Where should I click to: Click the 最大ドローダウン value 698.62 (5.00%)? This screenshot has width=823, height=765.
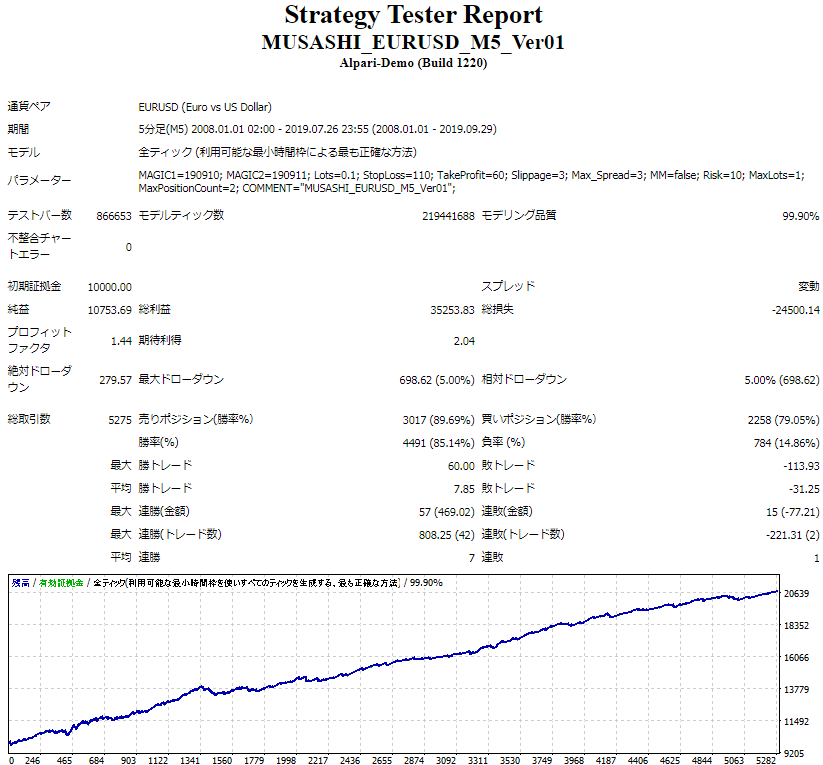437,380
